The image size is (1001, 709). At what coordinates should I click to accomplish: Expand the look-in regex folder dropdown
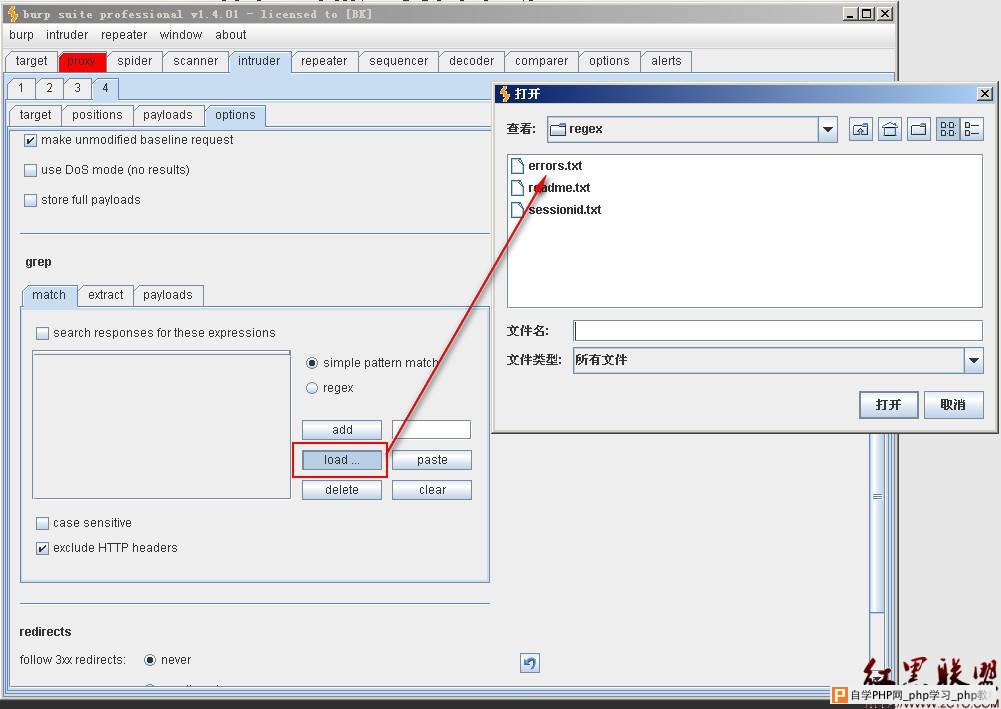tap(827, 130)
